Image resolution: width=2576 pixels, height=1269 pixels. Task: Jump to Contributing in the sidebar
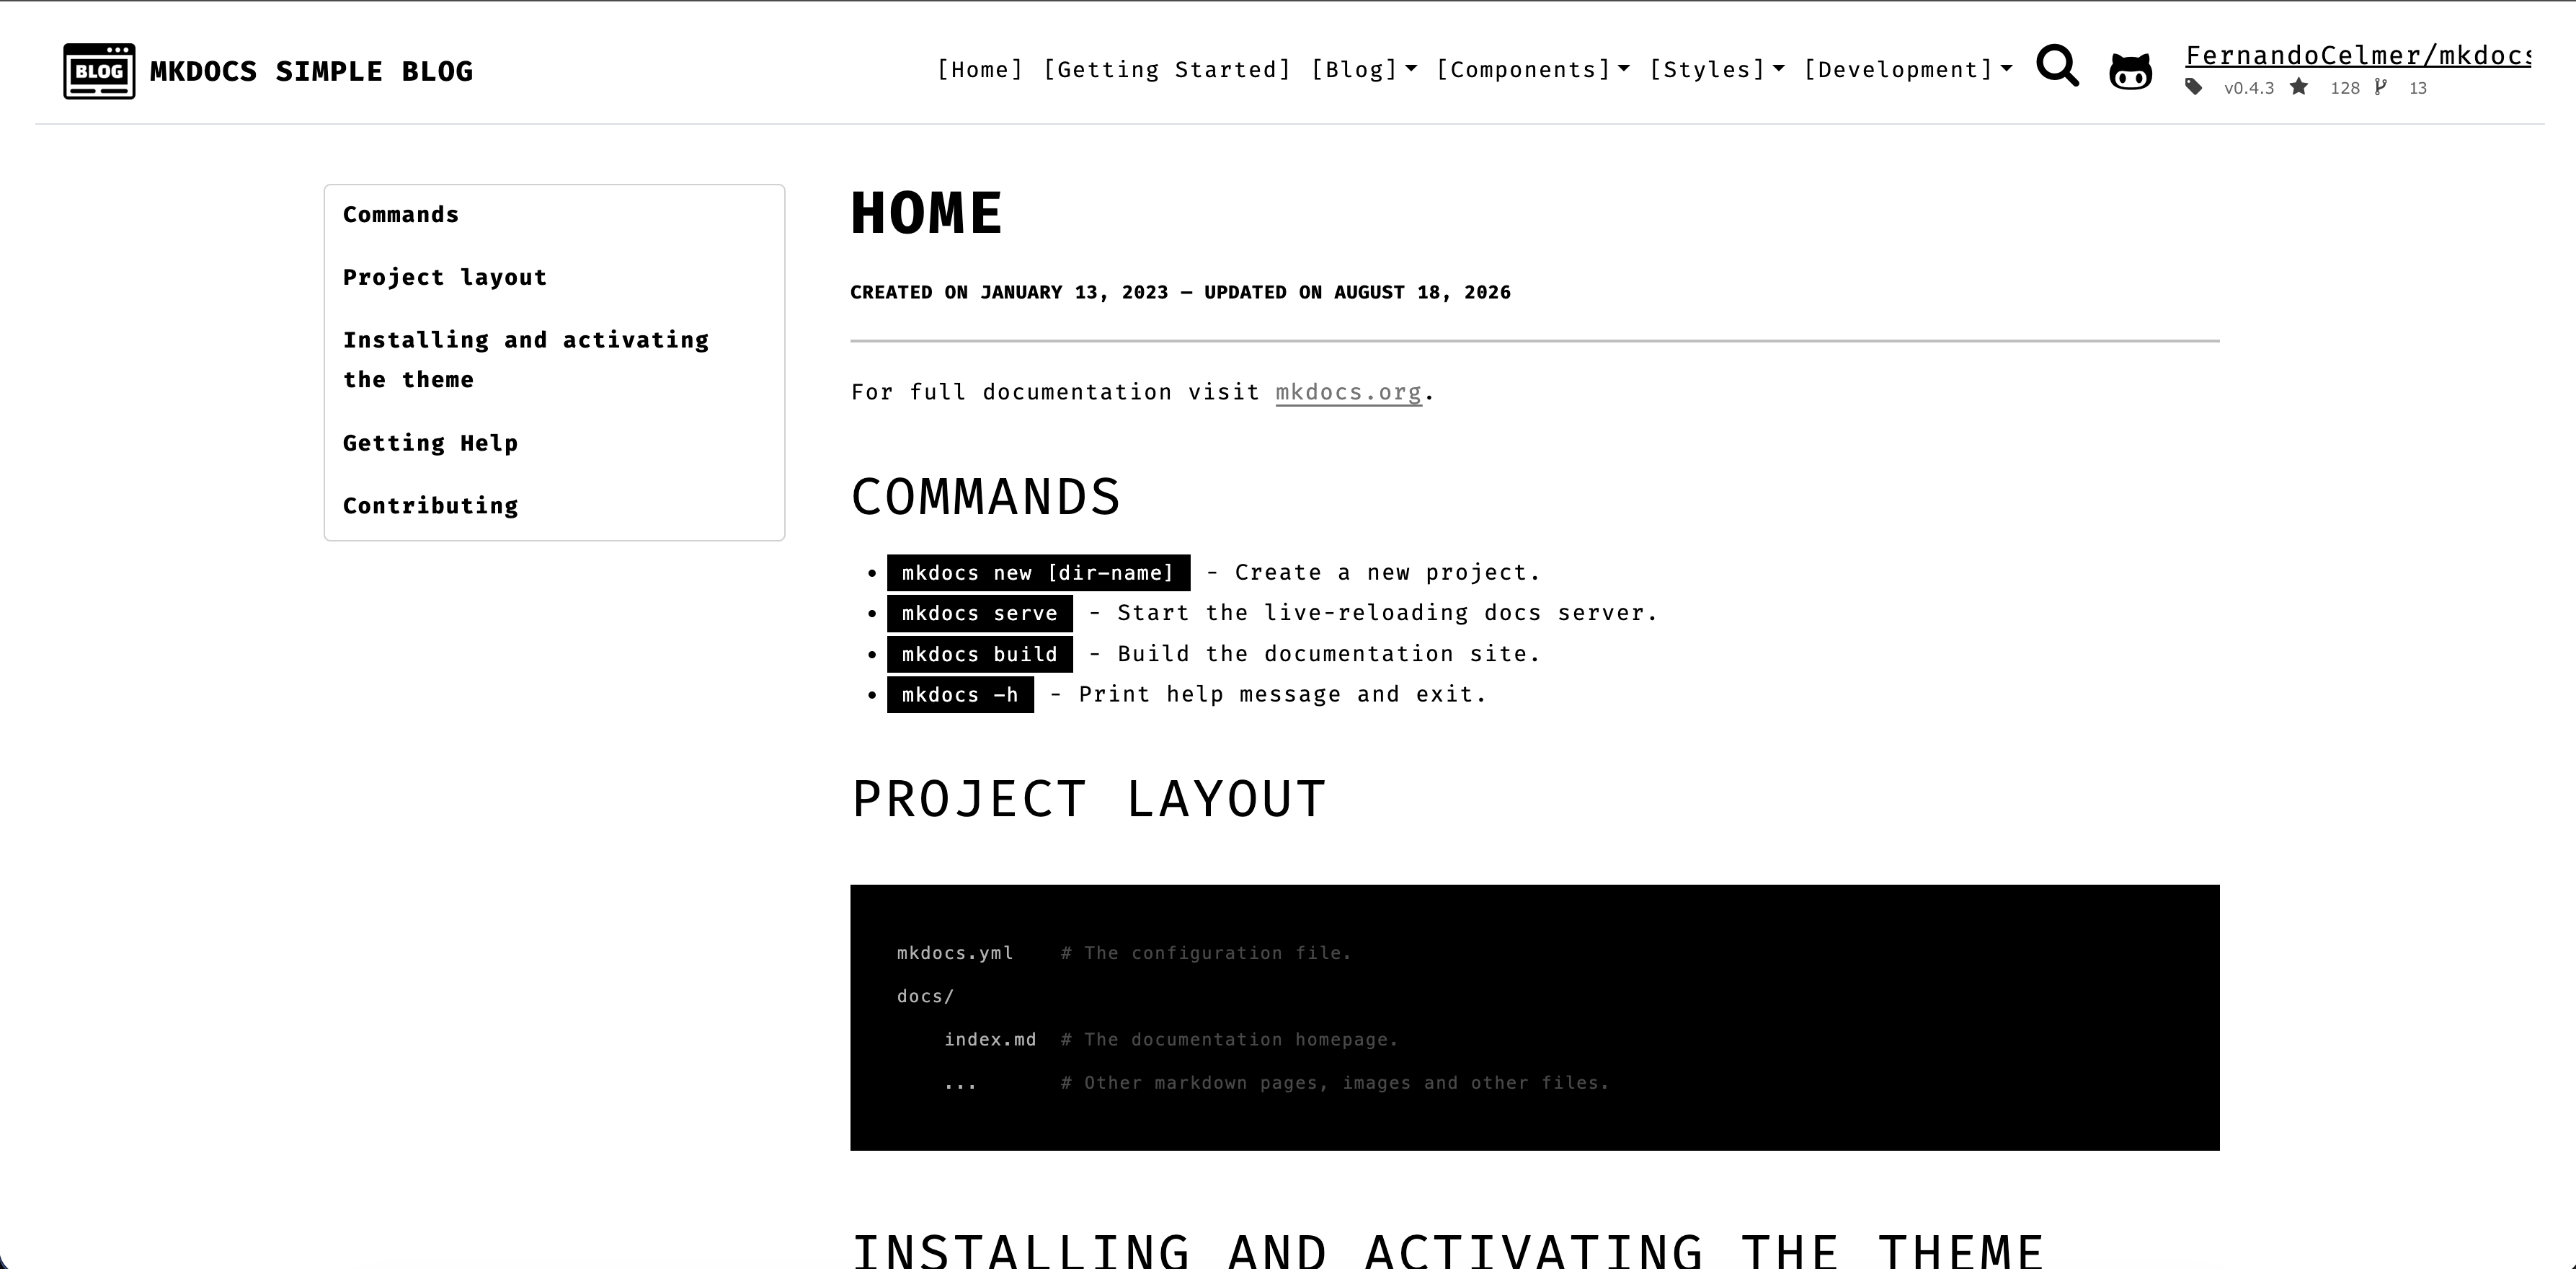(x=430, y=506)
